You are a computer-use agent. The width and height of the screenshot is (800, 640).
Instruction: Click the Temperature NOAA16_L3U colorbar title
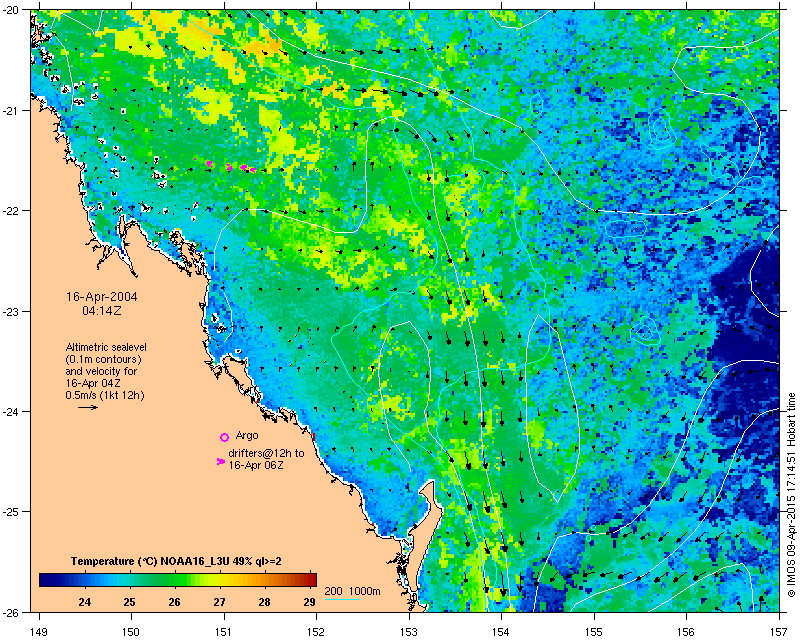point(176,561)
